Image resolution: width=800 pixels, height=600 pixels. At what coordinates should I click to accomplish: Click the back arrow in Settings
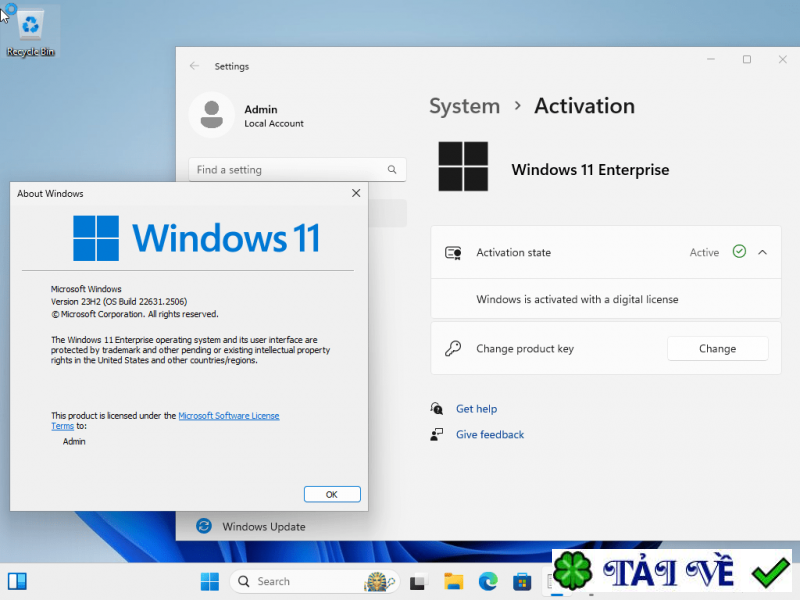coord(194,65)
